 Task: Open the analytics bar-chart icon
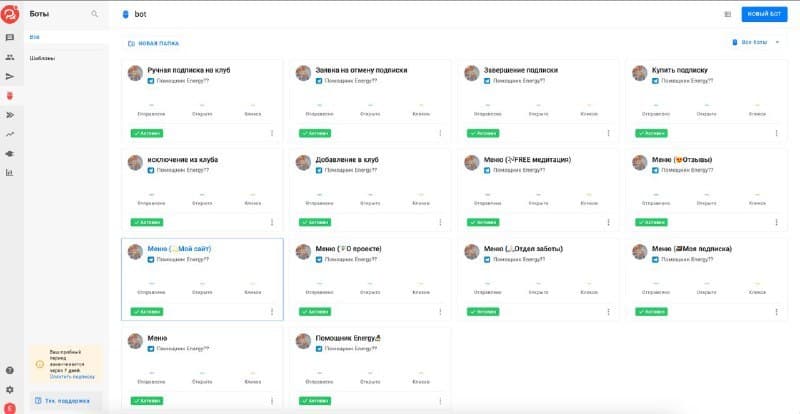tap(10, 173)
